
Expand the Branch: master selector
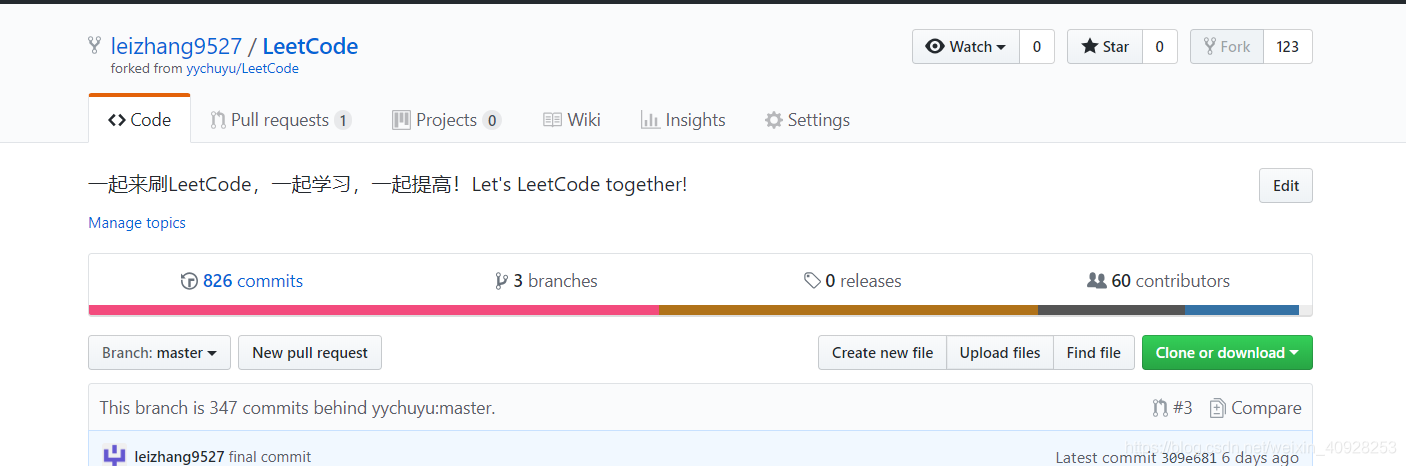[160, 353]
